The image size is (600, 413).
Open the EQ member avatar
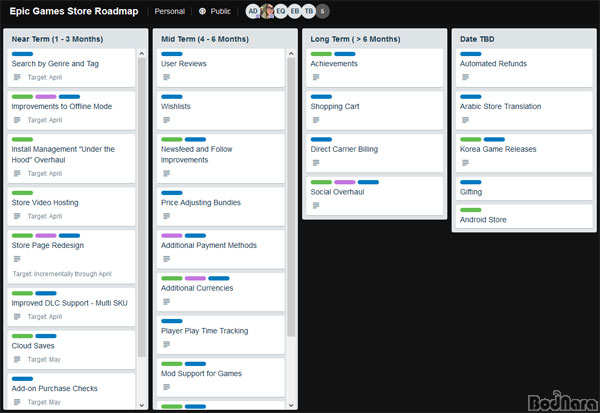[281, 11]
